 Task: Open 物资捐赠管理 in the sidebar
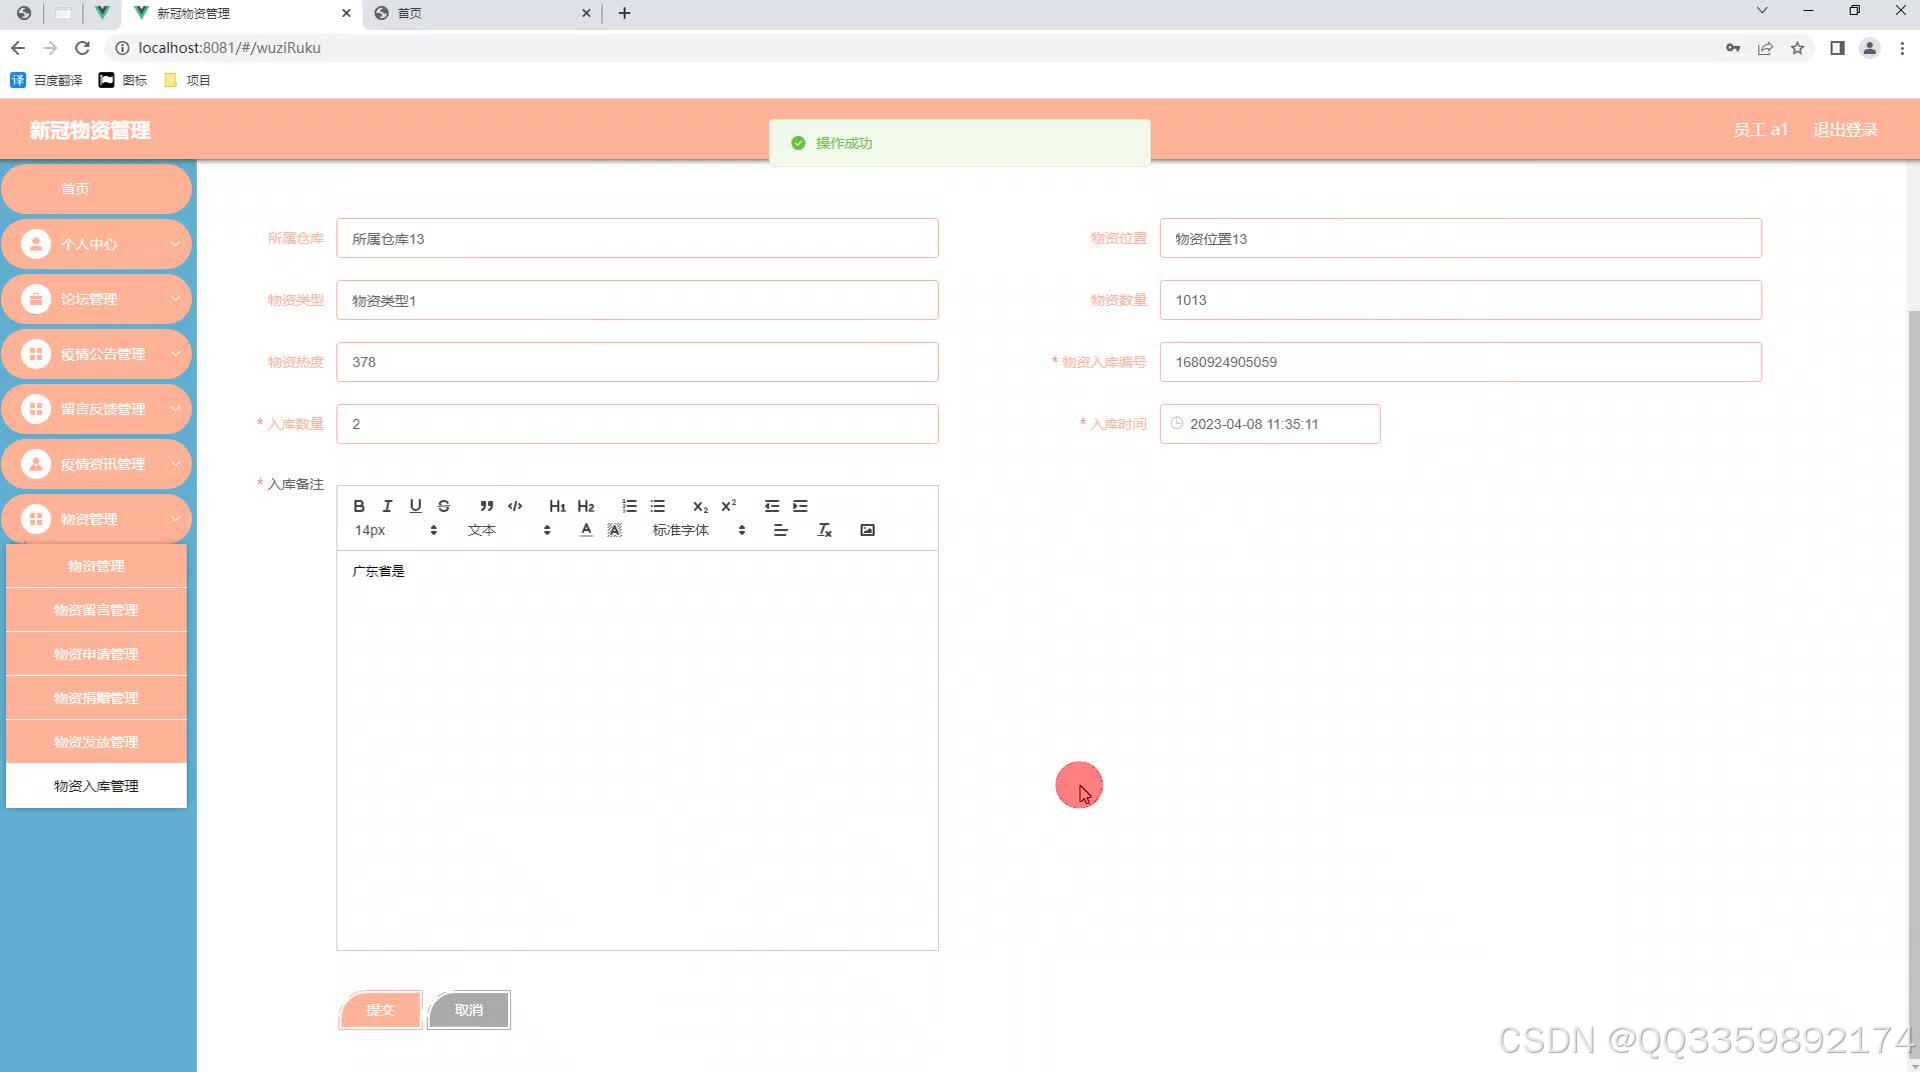(96, 698)
